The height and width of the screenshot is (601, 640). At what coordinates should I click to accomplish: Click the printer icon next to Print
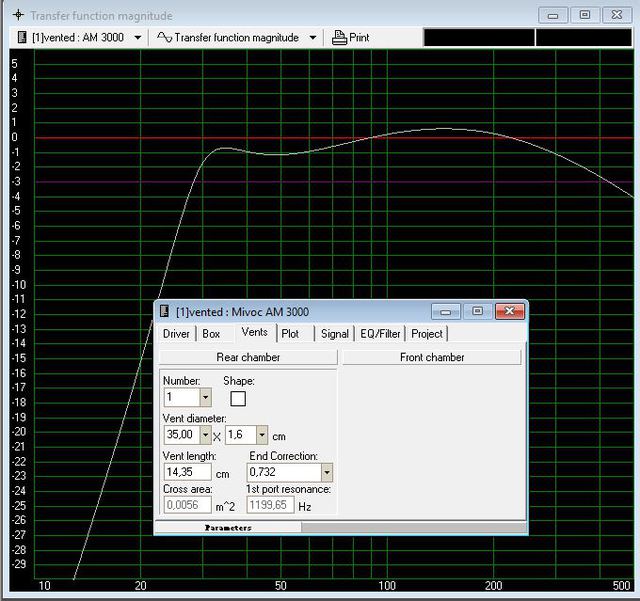coord(339,38)
